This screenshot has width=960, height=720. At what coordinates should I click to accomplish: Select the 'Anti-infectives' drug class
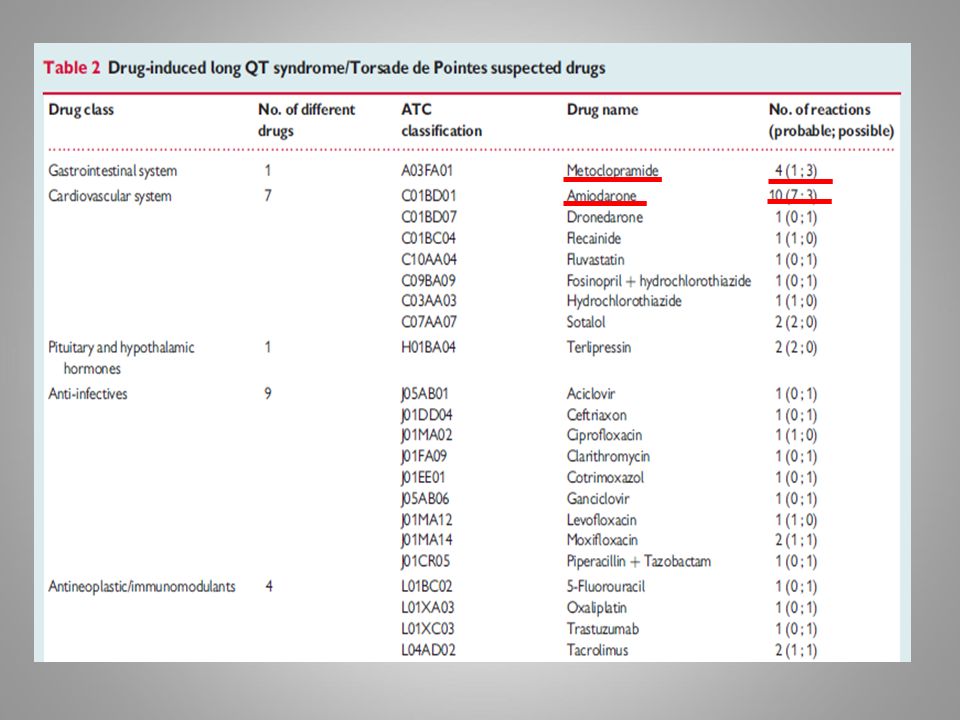click(88, 394)
